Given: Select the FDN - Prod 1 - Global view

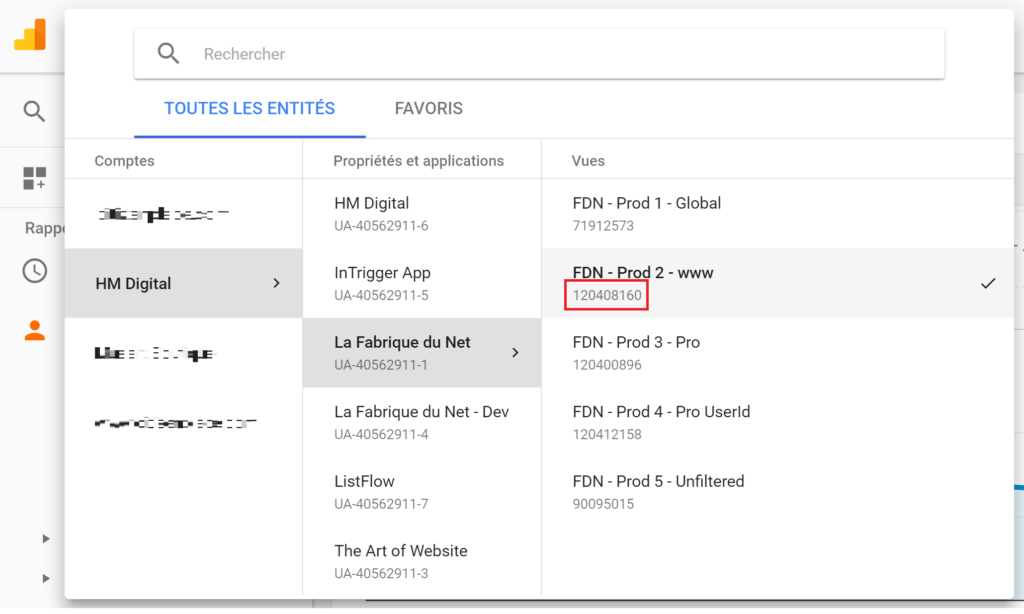Looking at the screenshot, I should pos(646,213).
